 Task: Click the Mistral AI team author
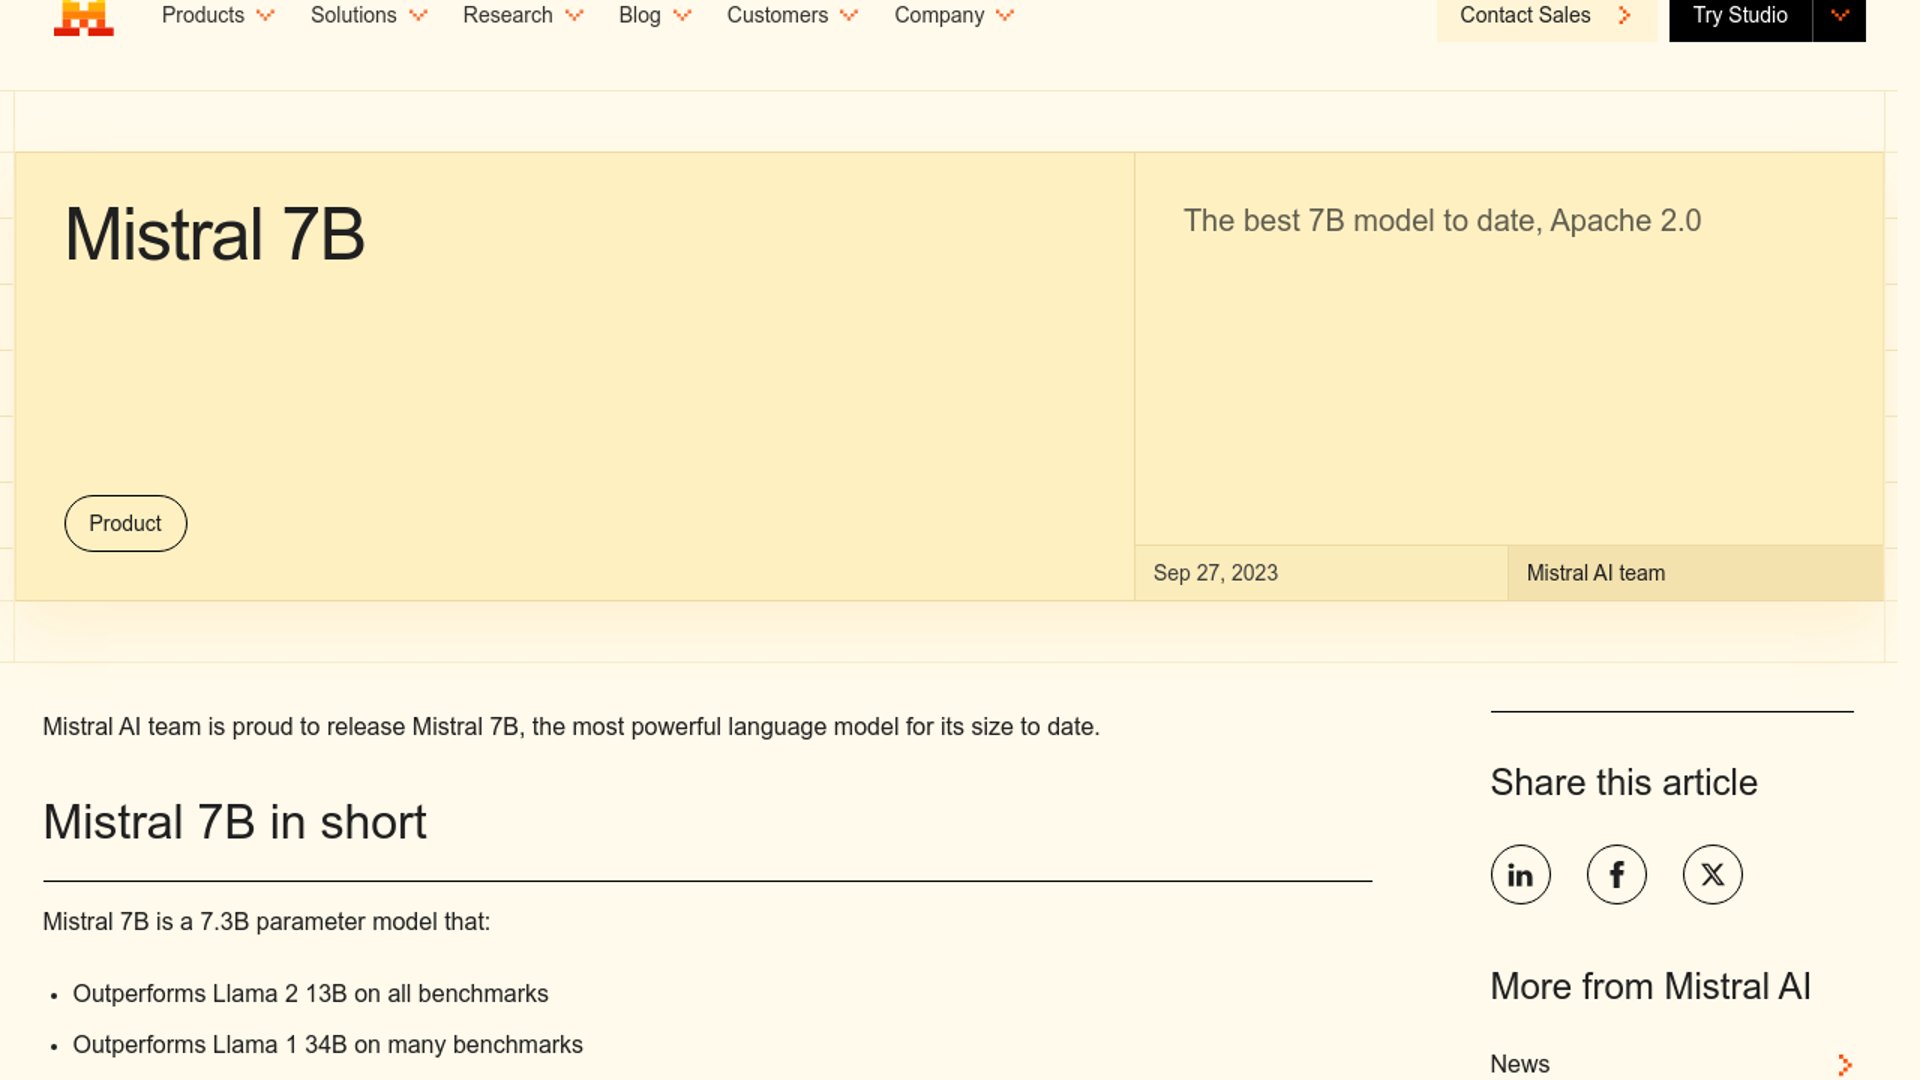click(x=1595, y=573)
